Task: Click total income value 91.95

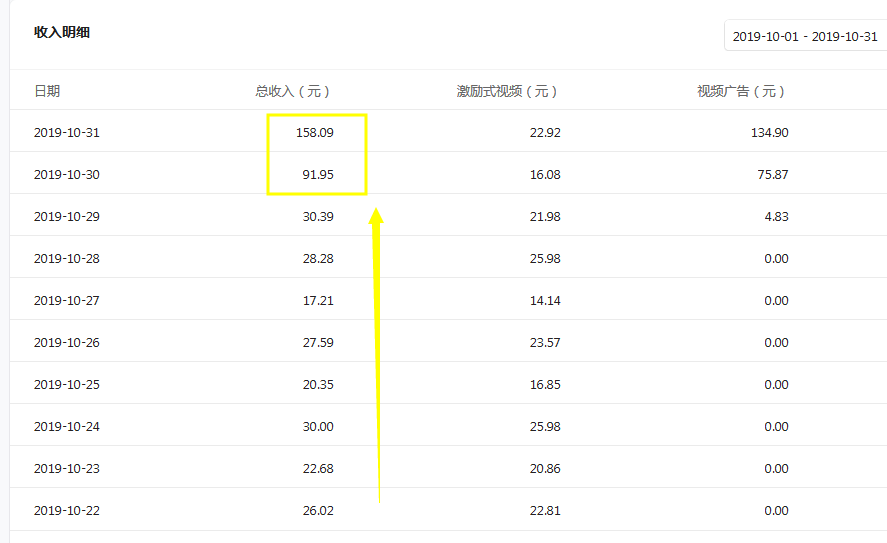Action: 318,175
